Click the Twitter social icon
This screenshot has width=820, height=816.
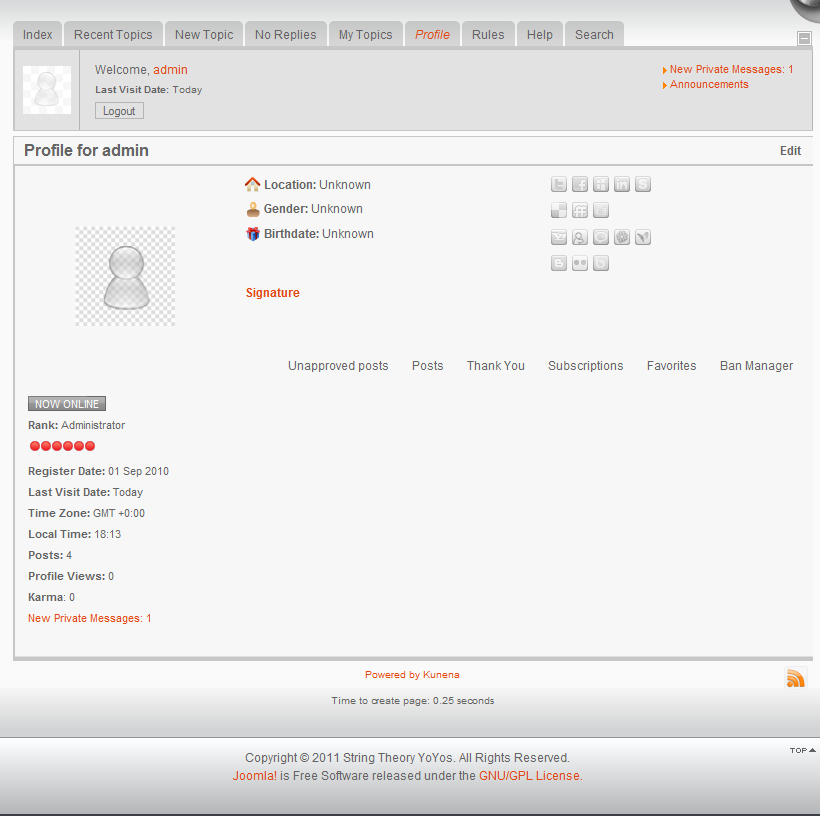pos(560,185)
